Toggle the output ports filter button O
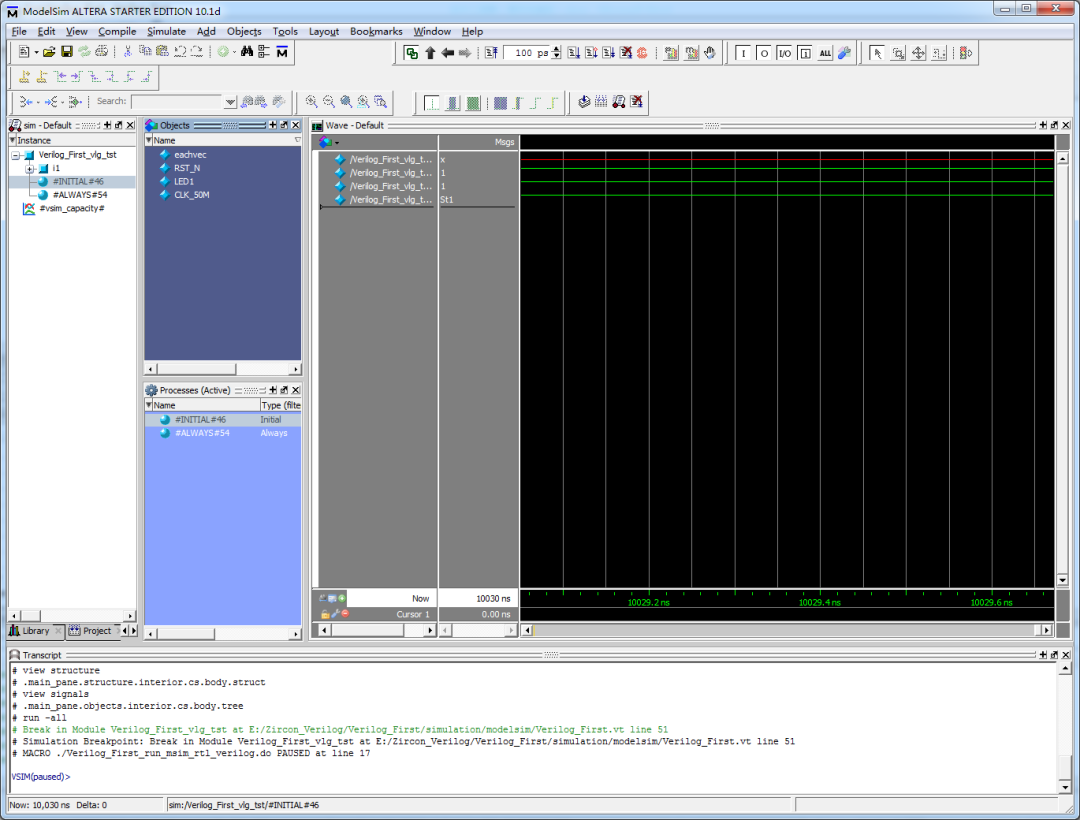Image resolution: width=1080 pixels, height=820 pixels. click(764, 53)
